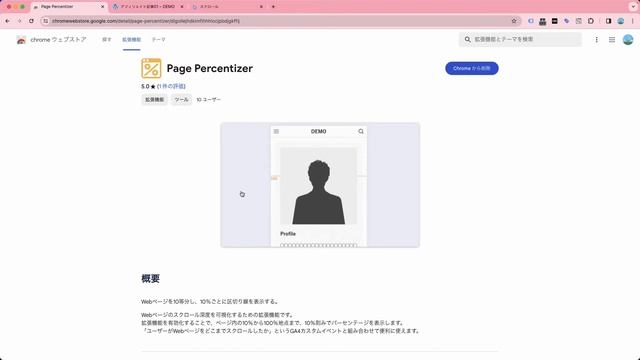
Task: Open the テーマ navigation tab
Action: coord(158,40)
